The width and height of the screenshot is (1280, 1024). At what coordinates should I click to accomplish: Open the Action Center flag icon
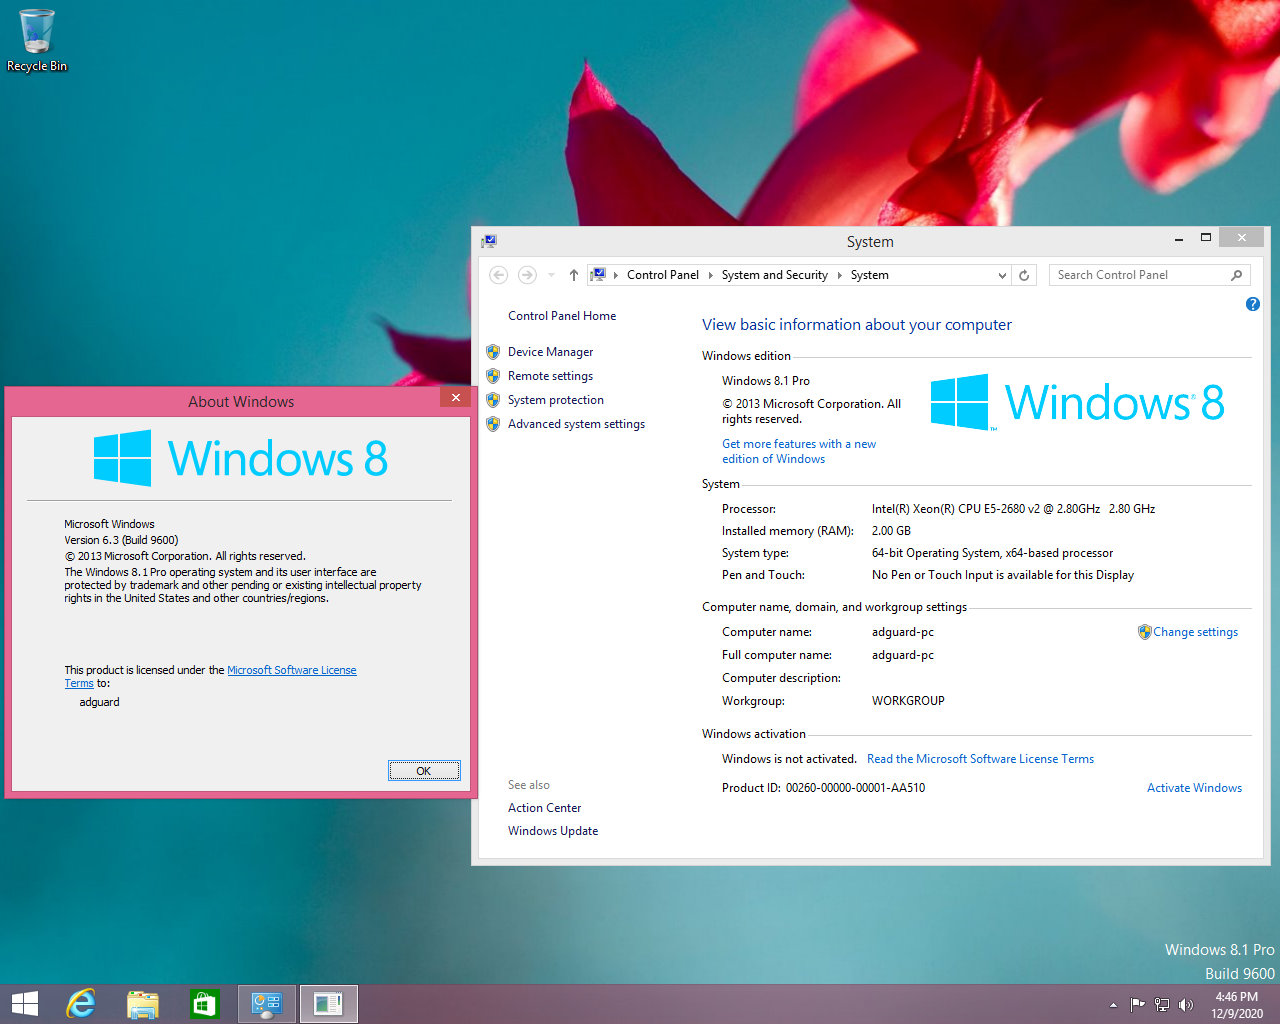click(x=1137, y=1005)
